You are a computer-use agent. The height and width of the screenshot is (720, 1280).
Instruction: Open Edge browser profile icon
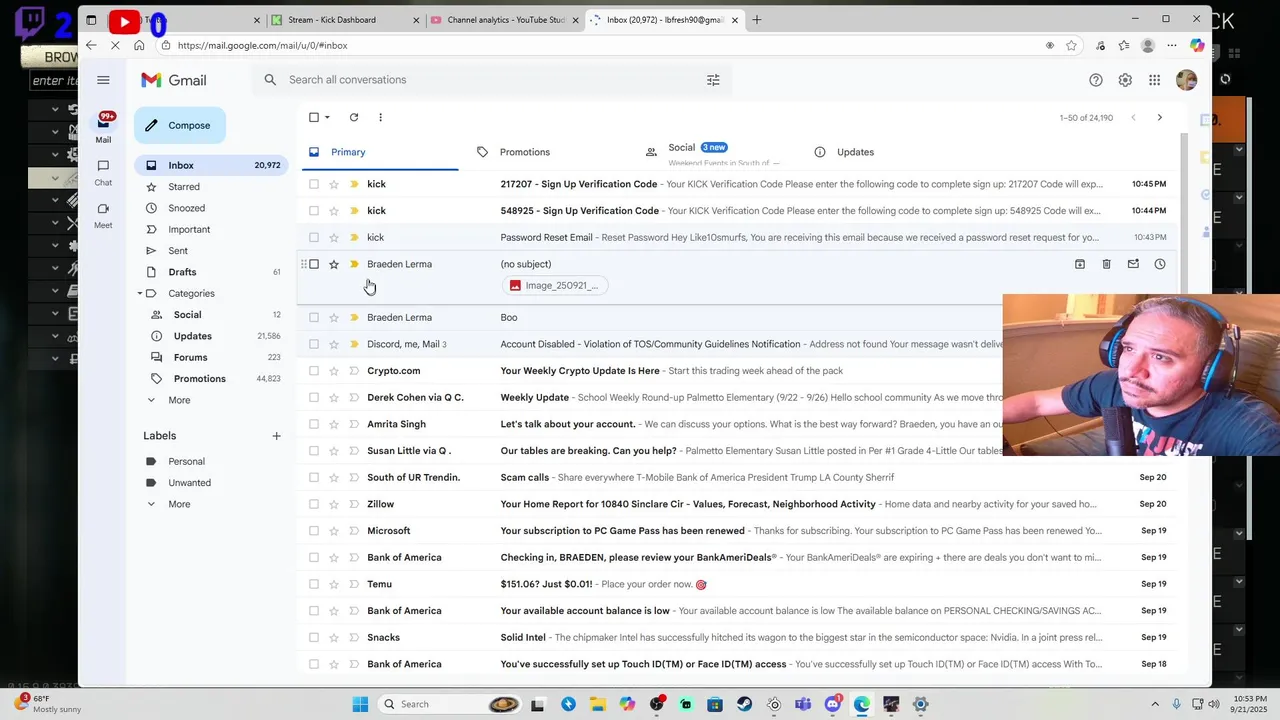pos(1148,45)
